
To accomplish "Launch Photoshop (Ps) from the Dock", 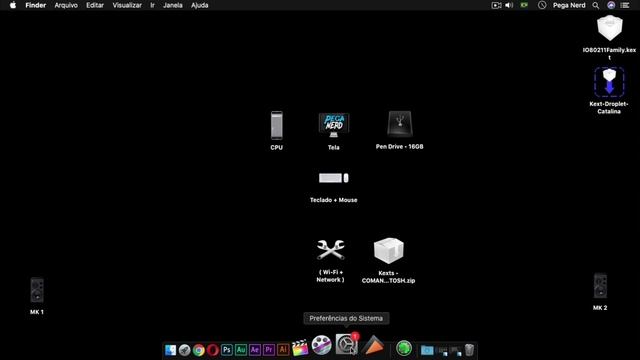I will (x=227, y=350).
